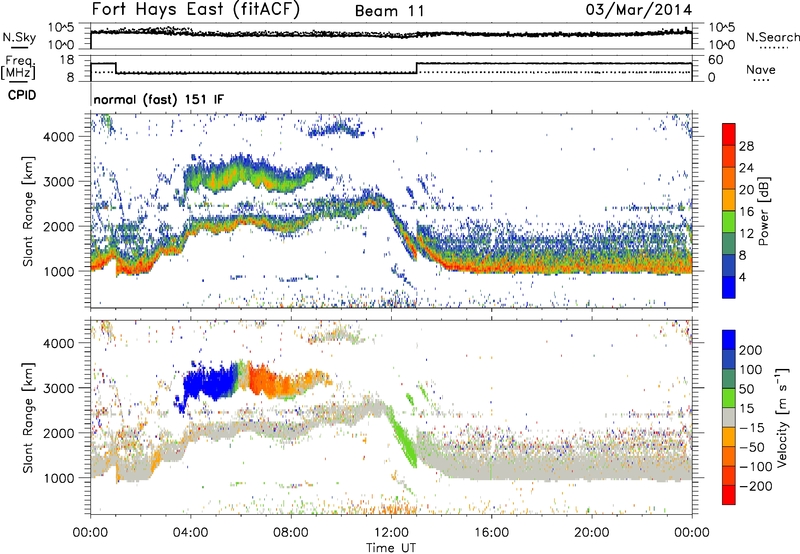Click the 'Power [dB]' colorbar label

[x=764, y=211]
